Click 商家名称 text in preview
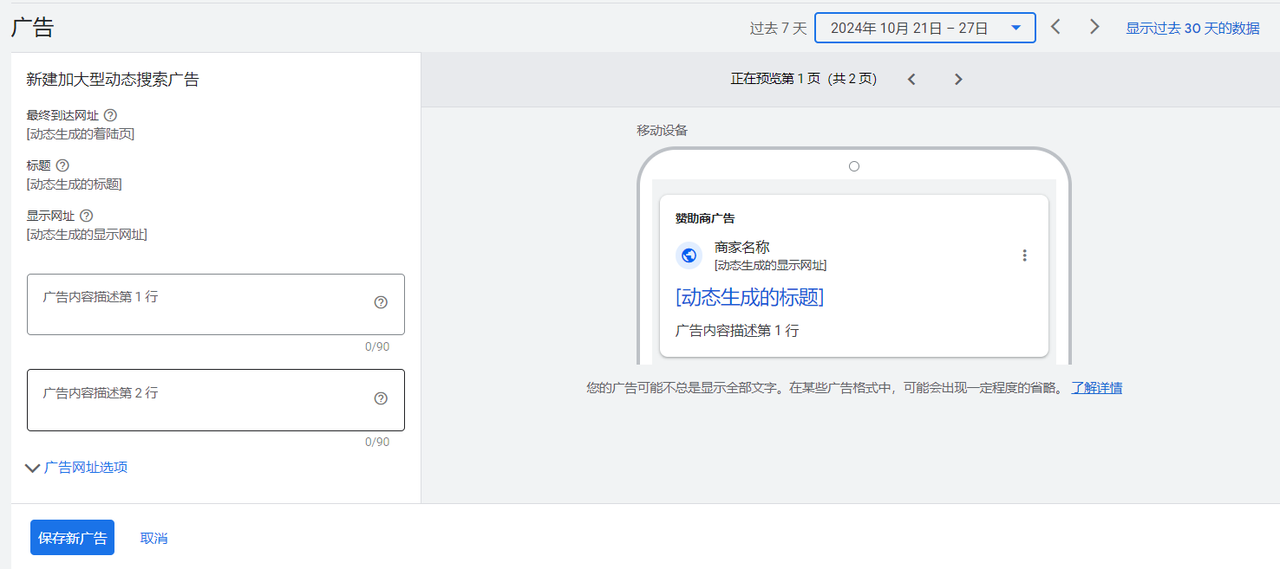This screenshot has height=569, width=1280. (x=742, y=247)
